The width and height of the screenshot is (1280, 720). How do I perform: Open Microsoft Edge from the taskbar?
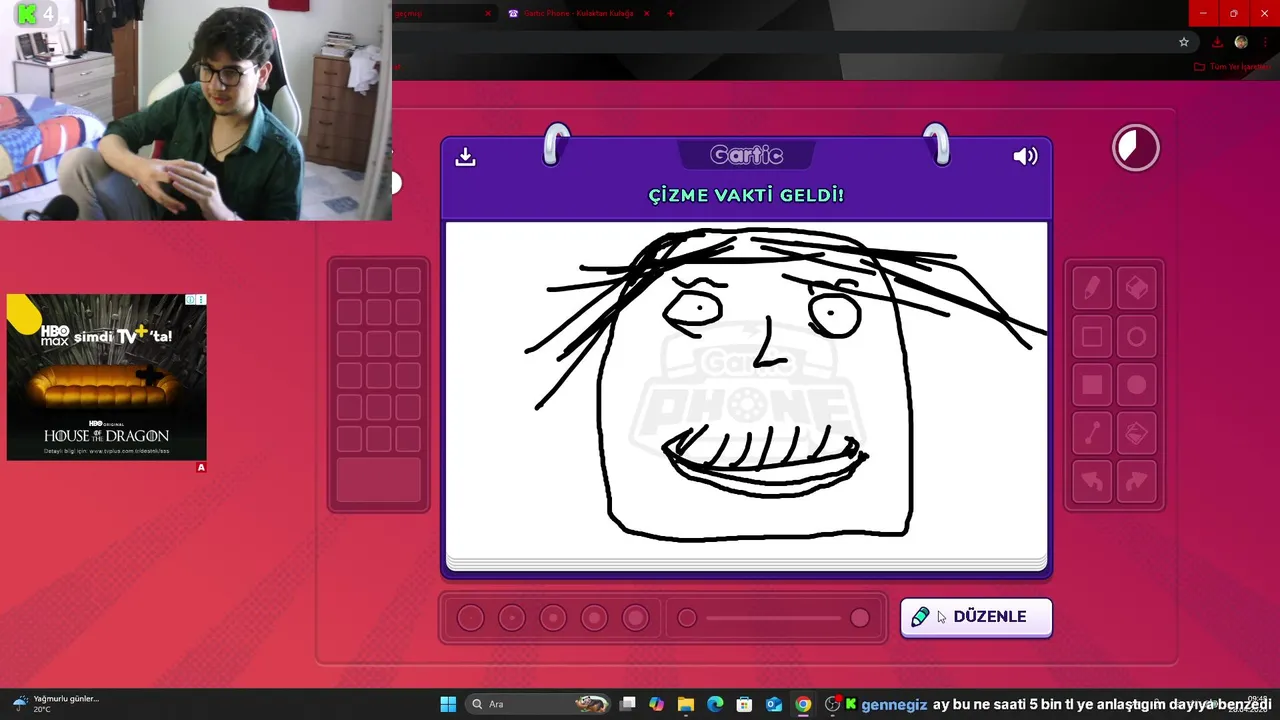point(715,704)
